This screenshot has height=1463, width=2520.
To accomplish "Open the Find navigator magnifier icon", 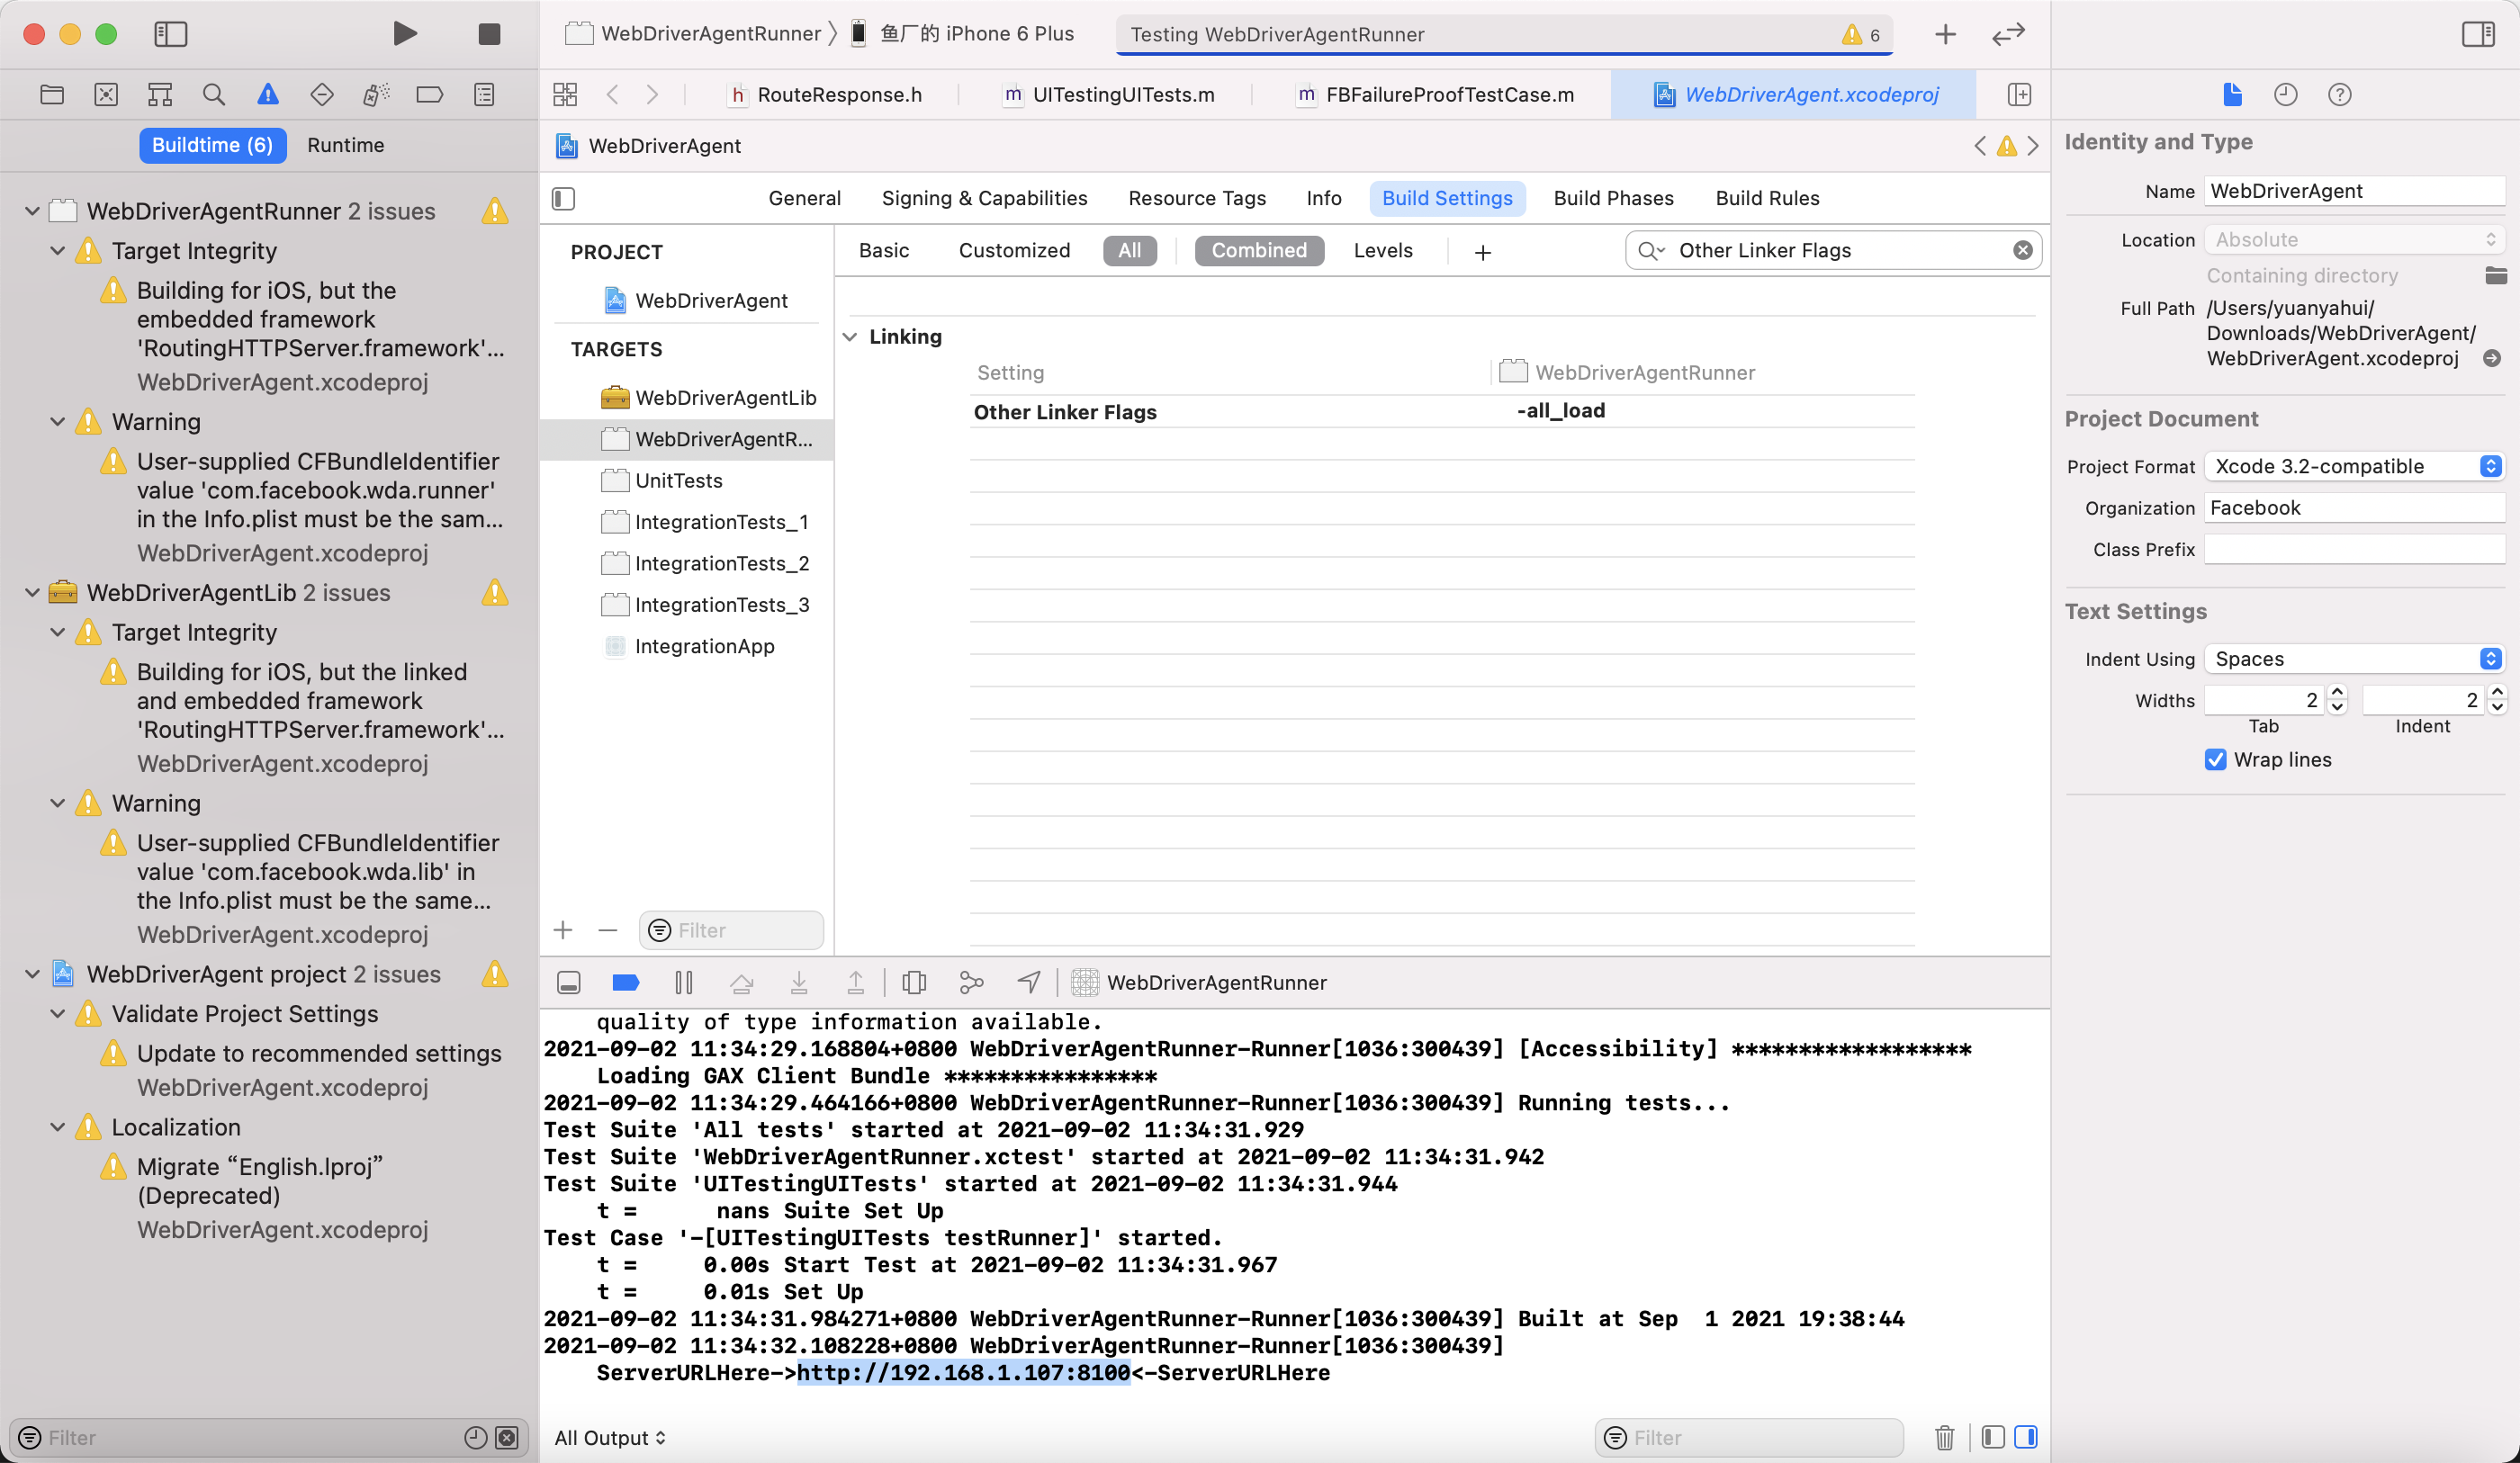I will (213, 95).
